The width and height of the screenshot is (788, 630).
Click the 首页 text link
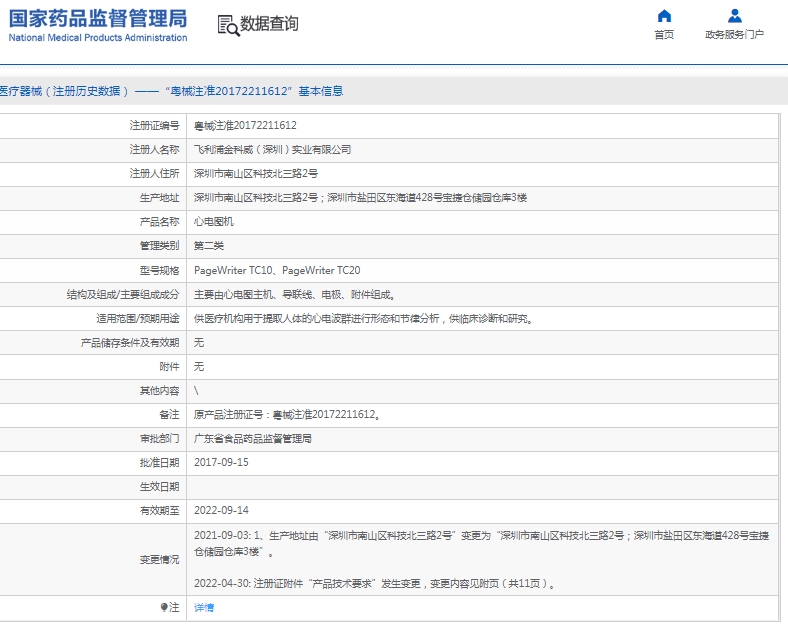664,35
